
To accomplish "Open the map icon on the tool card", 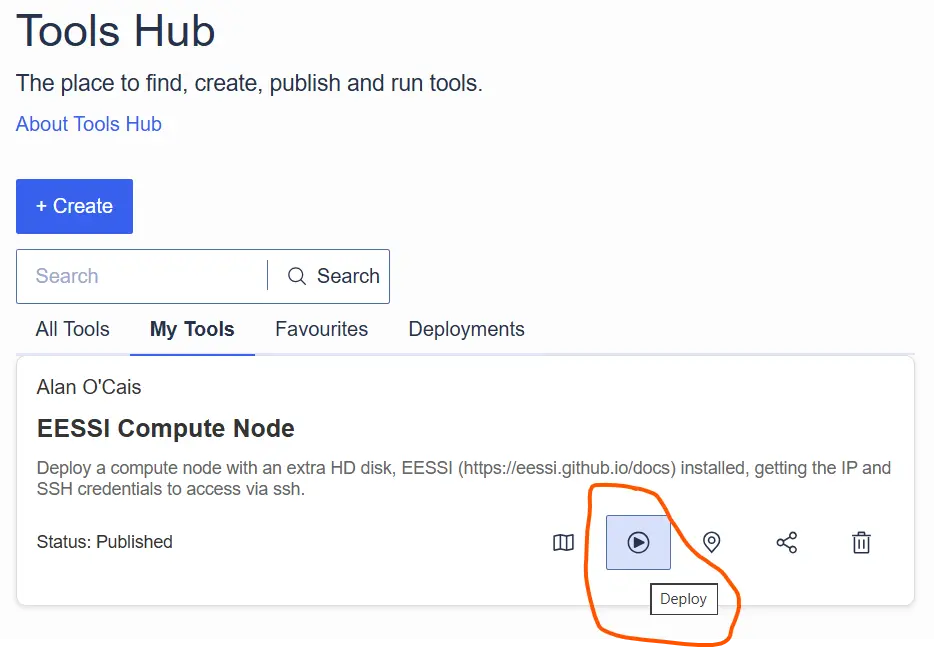I will click(x=563, y=541).
